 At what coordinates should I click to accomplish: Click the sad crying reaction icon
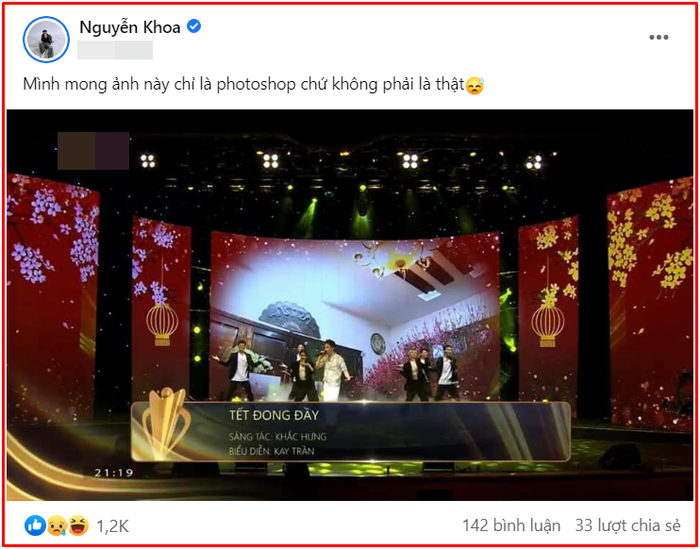click(x=57, y=526)
